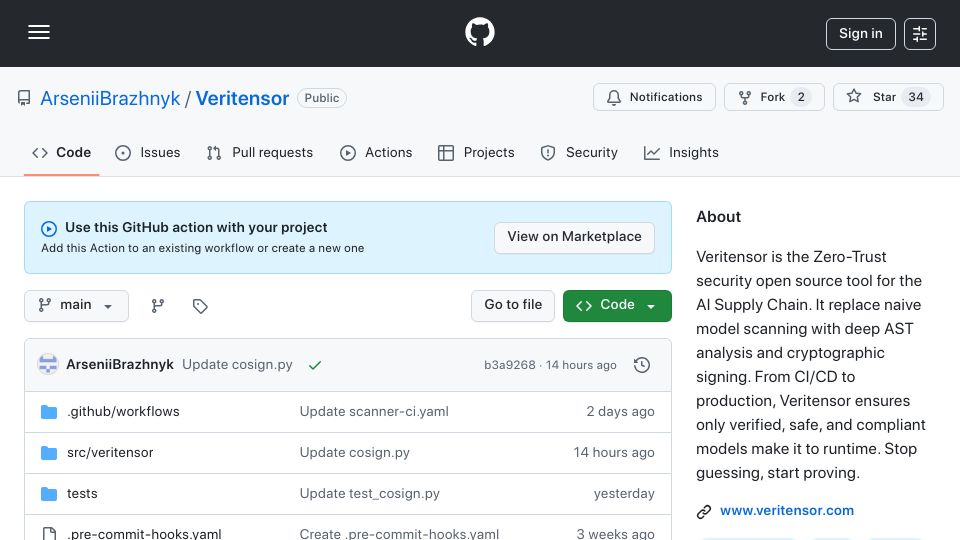The height and width of the screenshot is (540, 960).
Task: Click the '2 days ago' timestamp
Action: [x=620, y=411]
